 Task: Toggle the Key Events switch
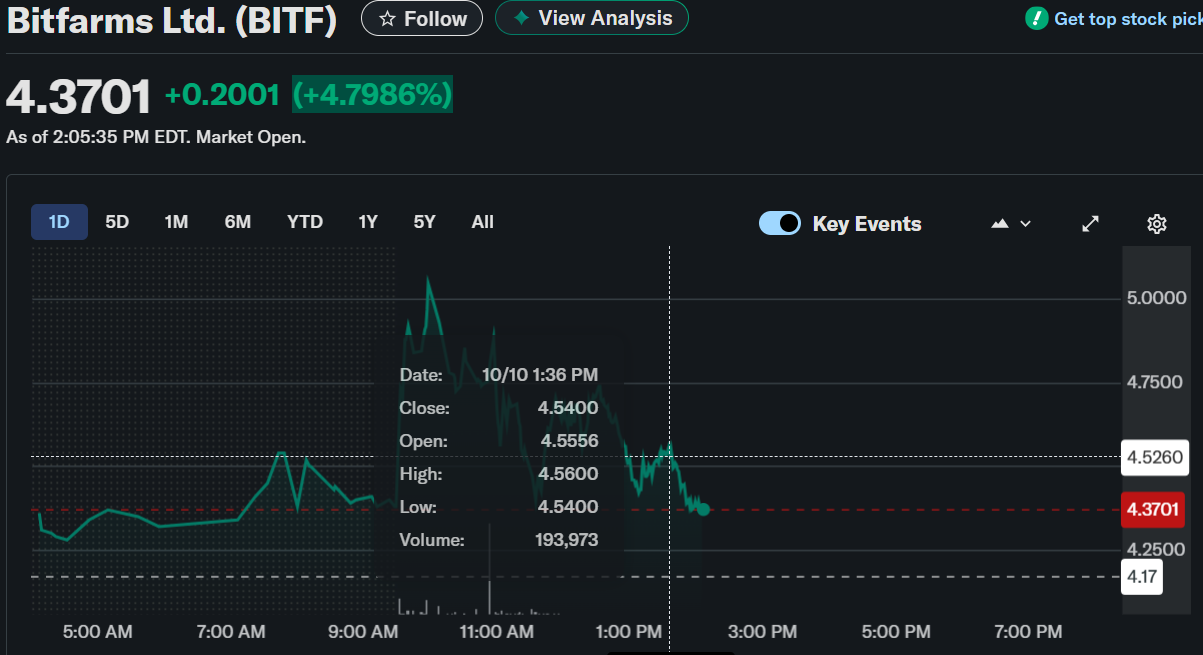[780, 223]
